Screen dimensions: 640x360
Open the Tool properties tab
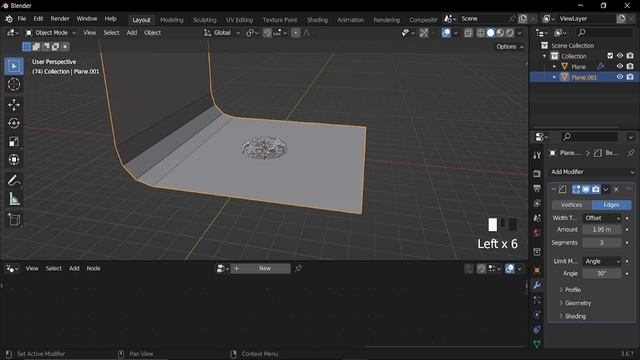[537, 155]
